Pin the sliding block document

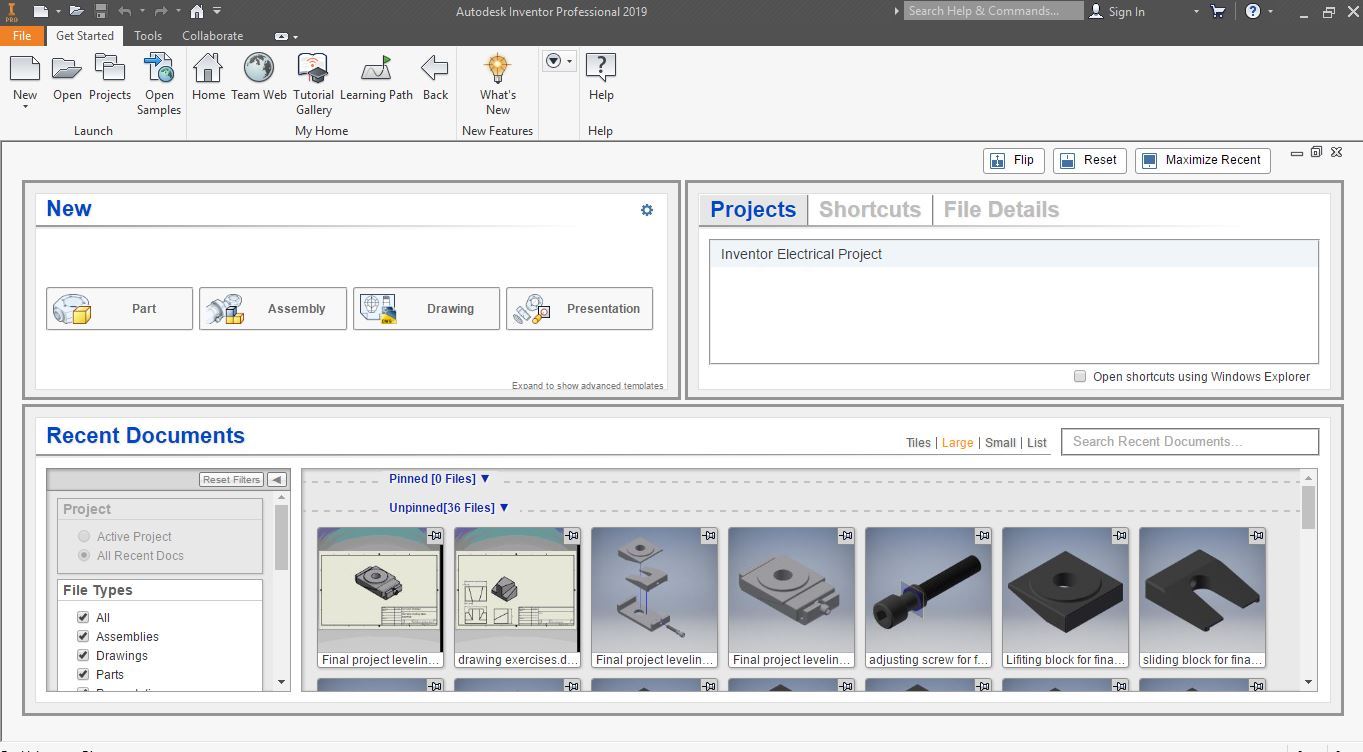[x=1257, y=536]
